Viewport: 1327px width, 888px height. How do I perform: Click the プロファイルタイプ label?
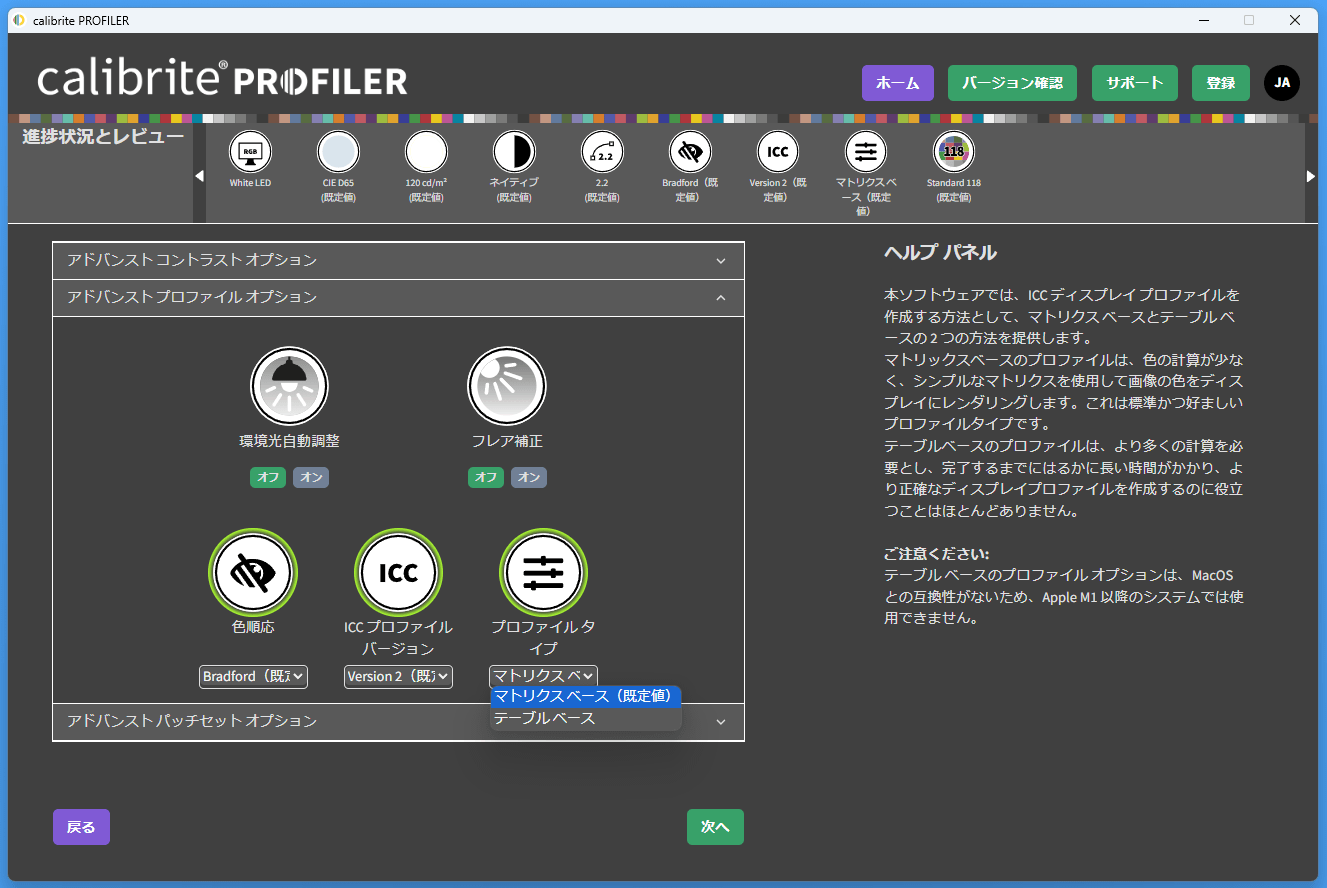pyautogui.click(x=544, y=638)
